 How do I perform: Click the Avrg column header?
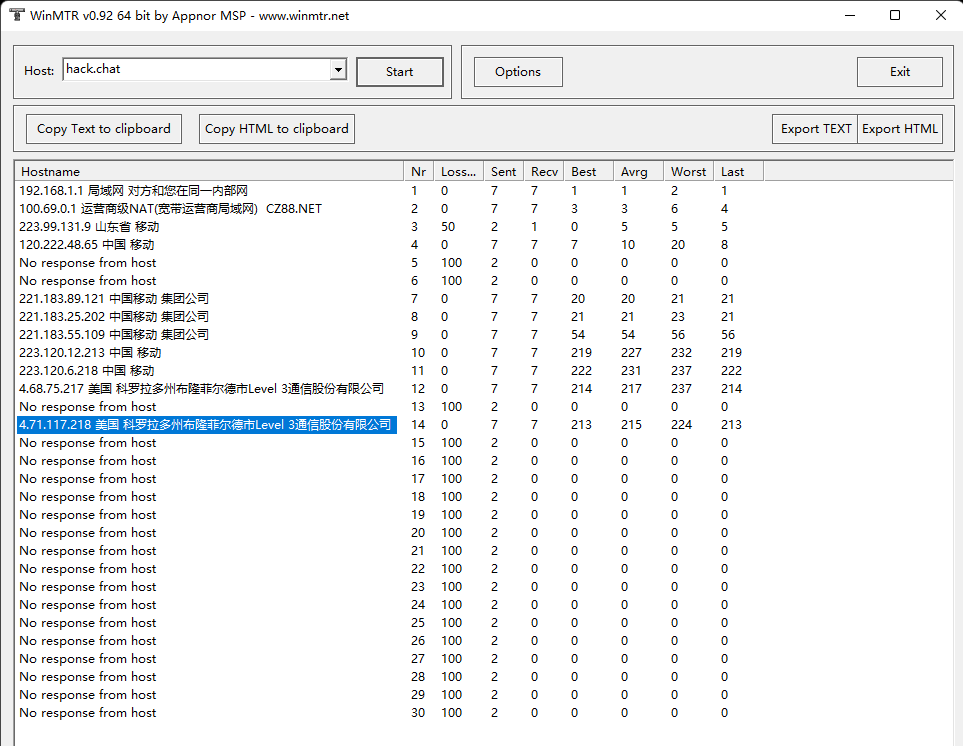[x=639, y=172]
